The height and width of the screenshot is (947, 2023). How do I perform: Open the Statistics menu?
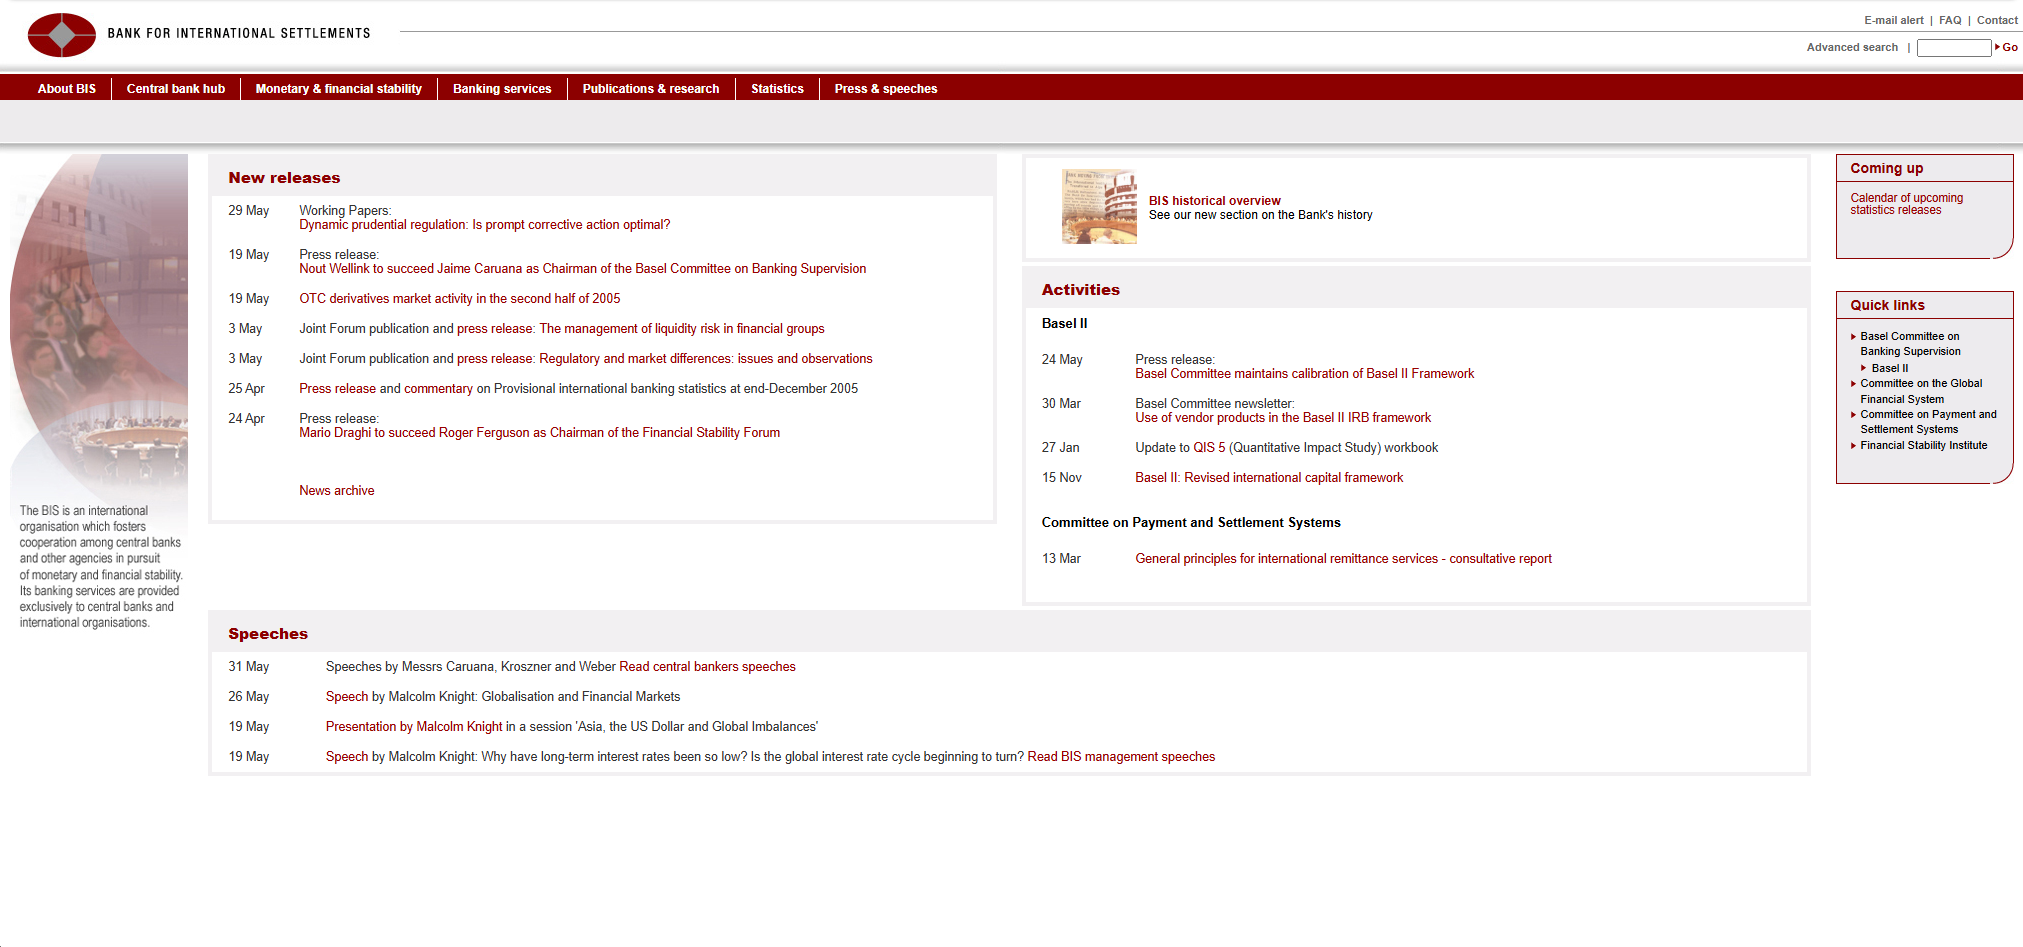777,89
